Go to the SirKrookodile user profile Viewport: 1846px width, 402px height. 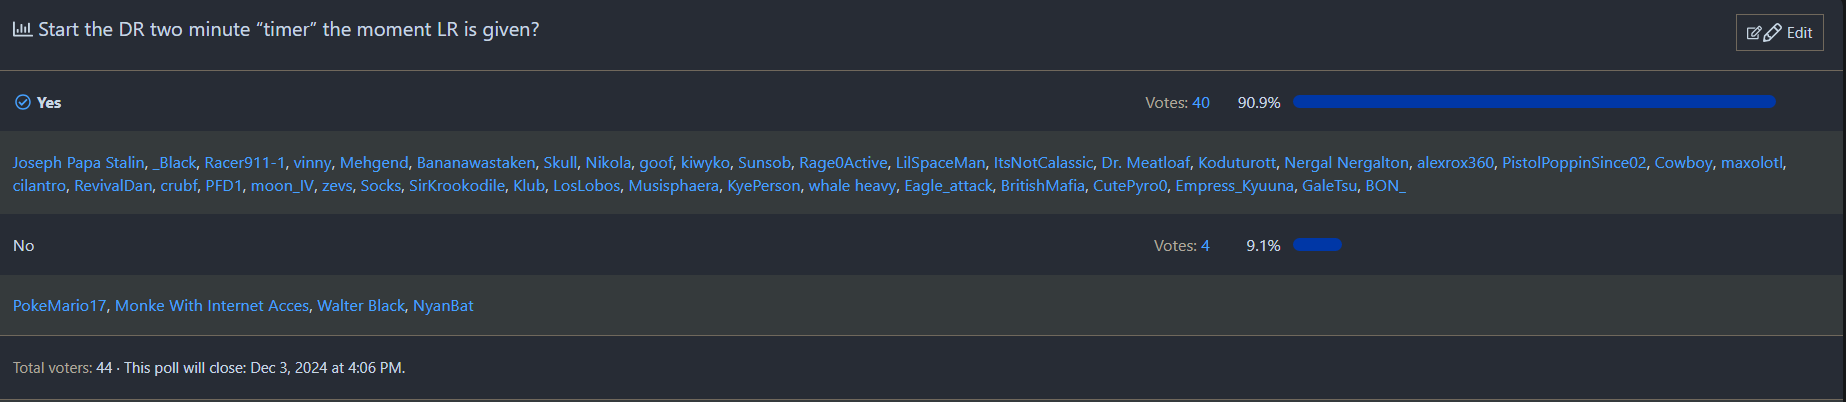tap(457, 186)
